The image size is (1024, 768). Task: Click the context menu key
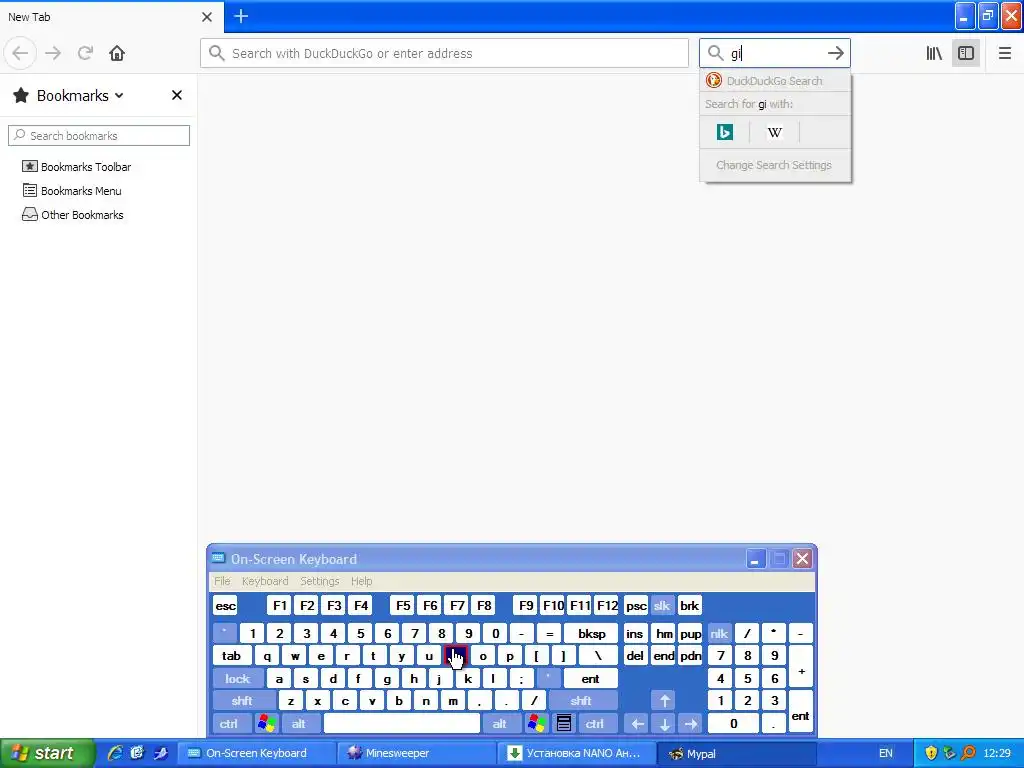pyautogui.click(x=564, y=724)
